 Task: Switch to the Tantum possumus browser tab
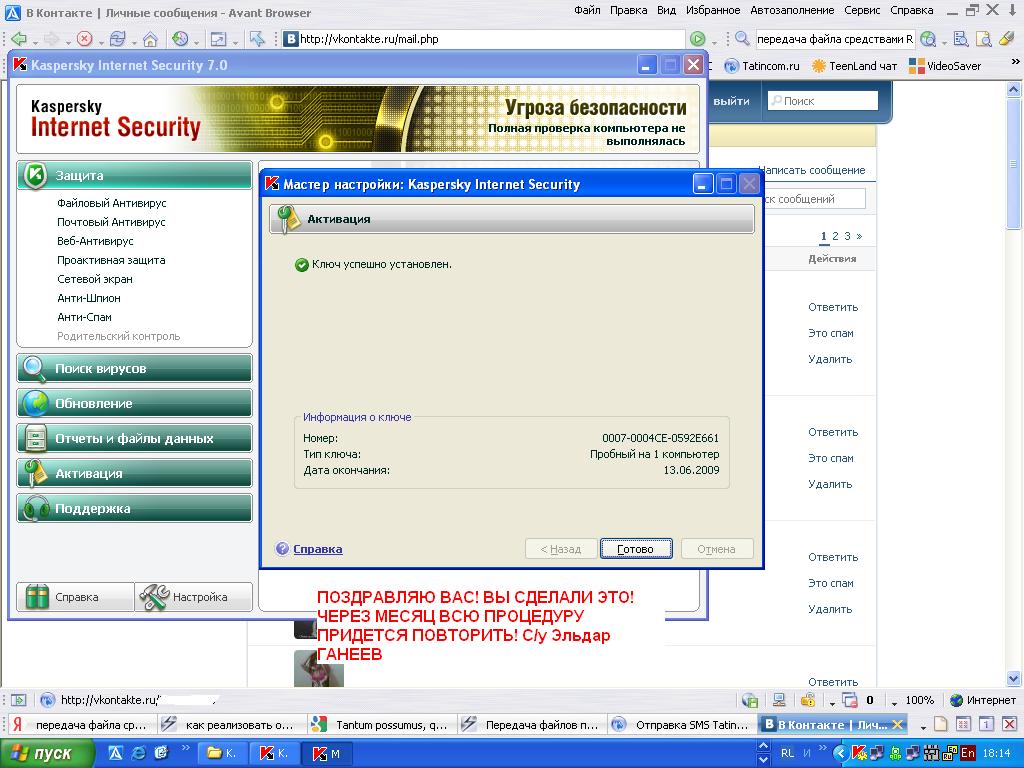[381, 724]
